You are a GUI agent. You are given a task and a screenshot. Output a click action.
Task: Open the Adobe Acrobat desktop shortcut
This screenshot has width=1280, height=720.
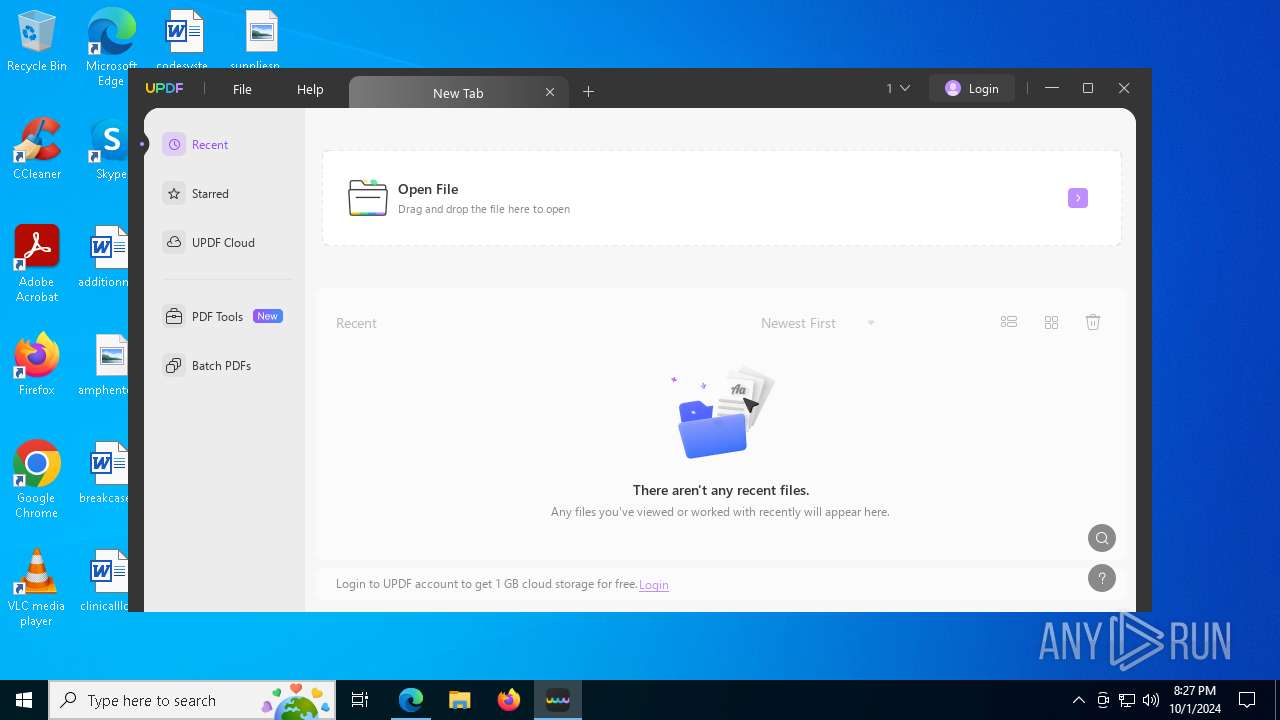pyautogui.click(x=37, y=264)
